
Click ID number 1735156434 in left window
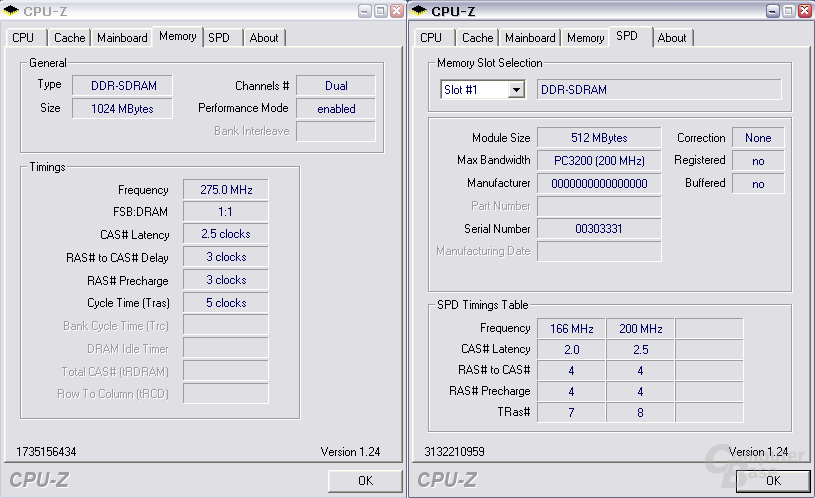click(46, 452)
